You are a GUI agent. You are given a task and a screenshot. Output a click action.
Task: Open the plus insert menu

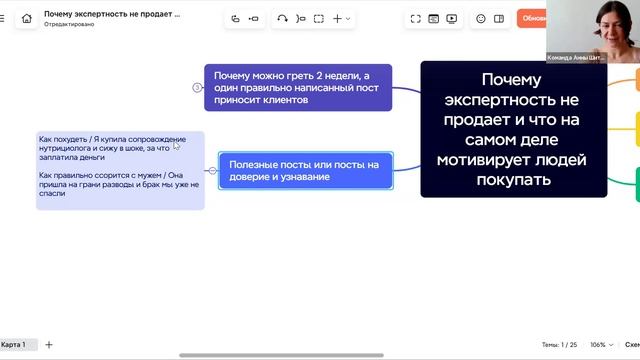click(x=337, y=19)
